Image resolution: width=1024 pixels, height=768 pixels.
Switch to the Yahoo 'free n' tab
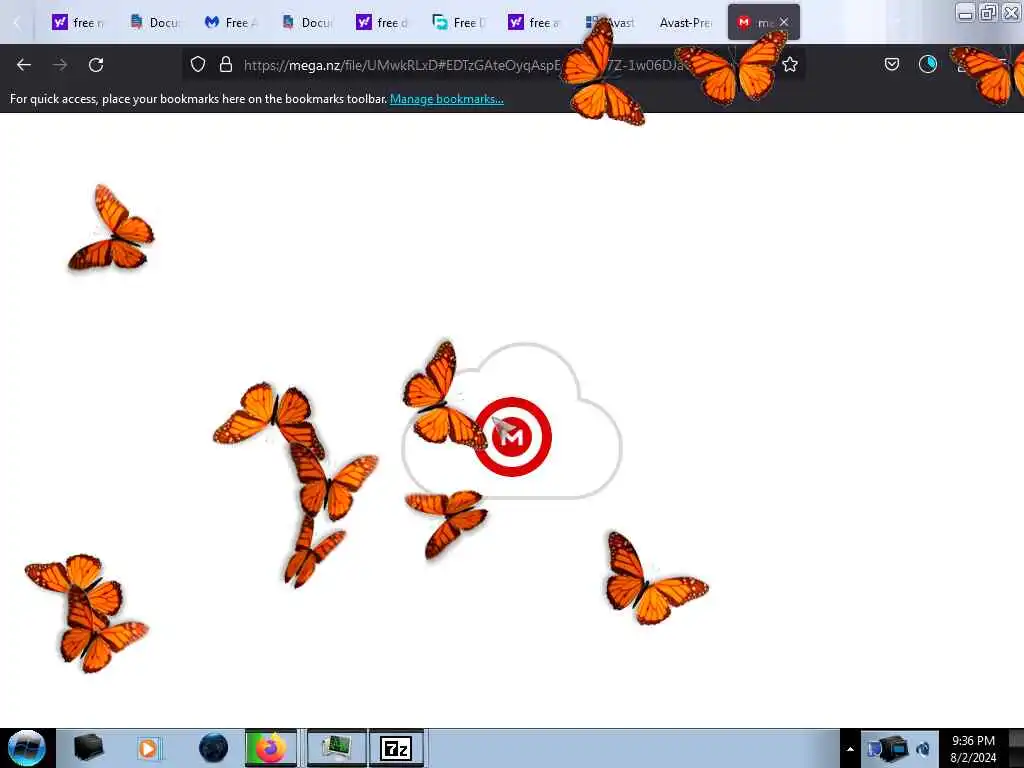tap(78, 22)
